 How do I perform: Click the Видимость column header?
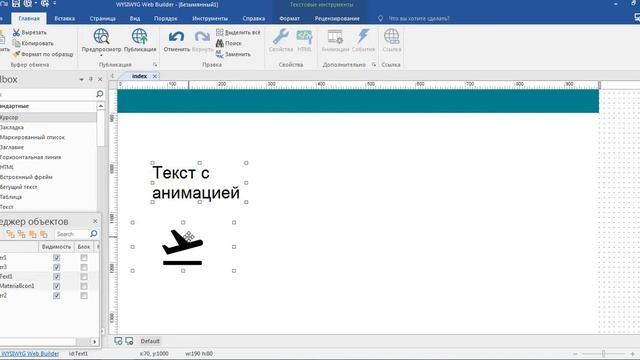(56, 247)
